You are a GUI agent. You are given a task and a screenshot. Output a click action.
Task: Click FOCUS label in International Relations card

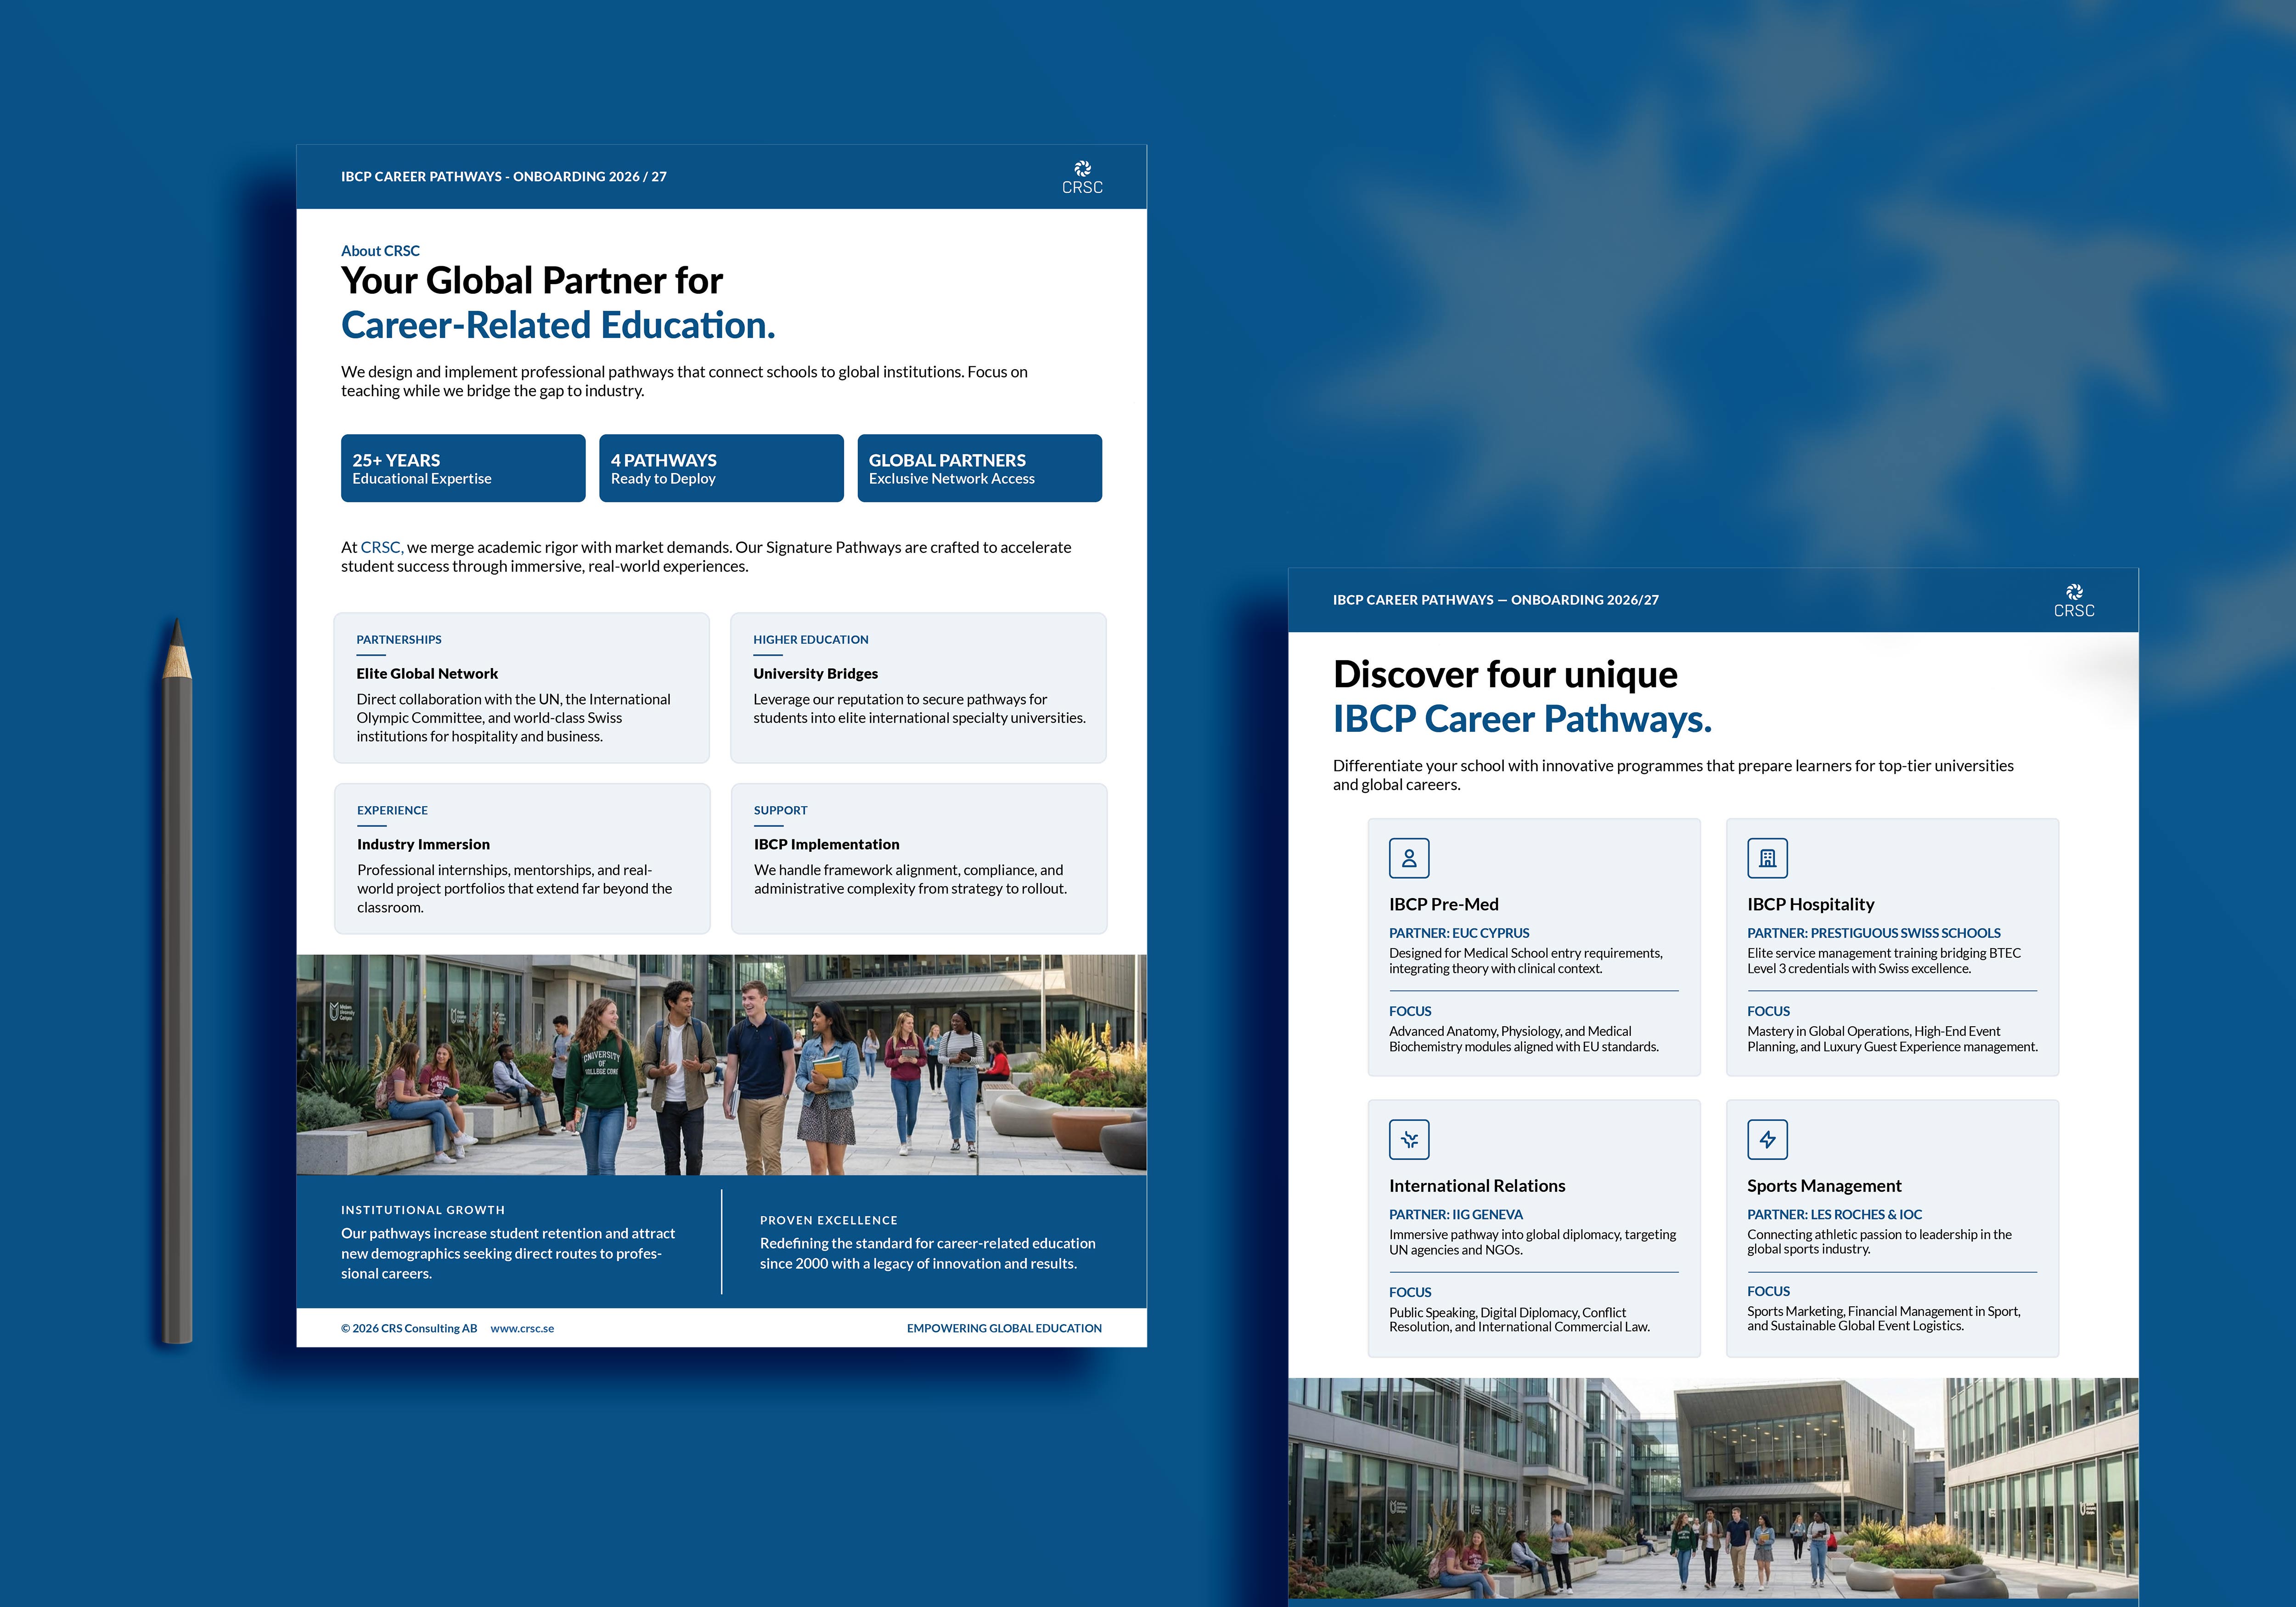click(1410, 1292)
